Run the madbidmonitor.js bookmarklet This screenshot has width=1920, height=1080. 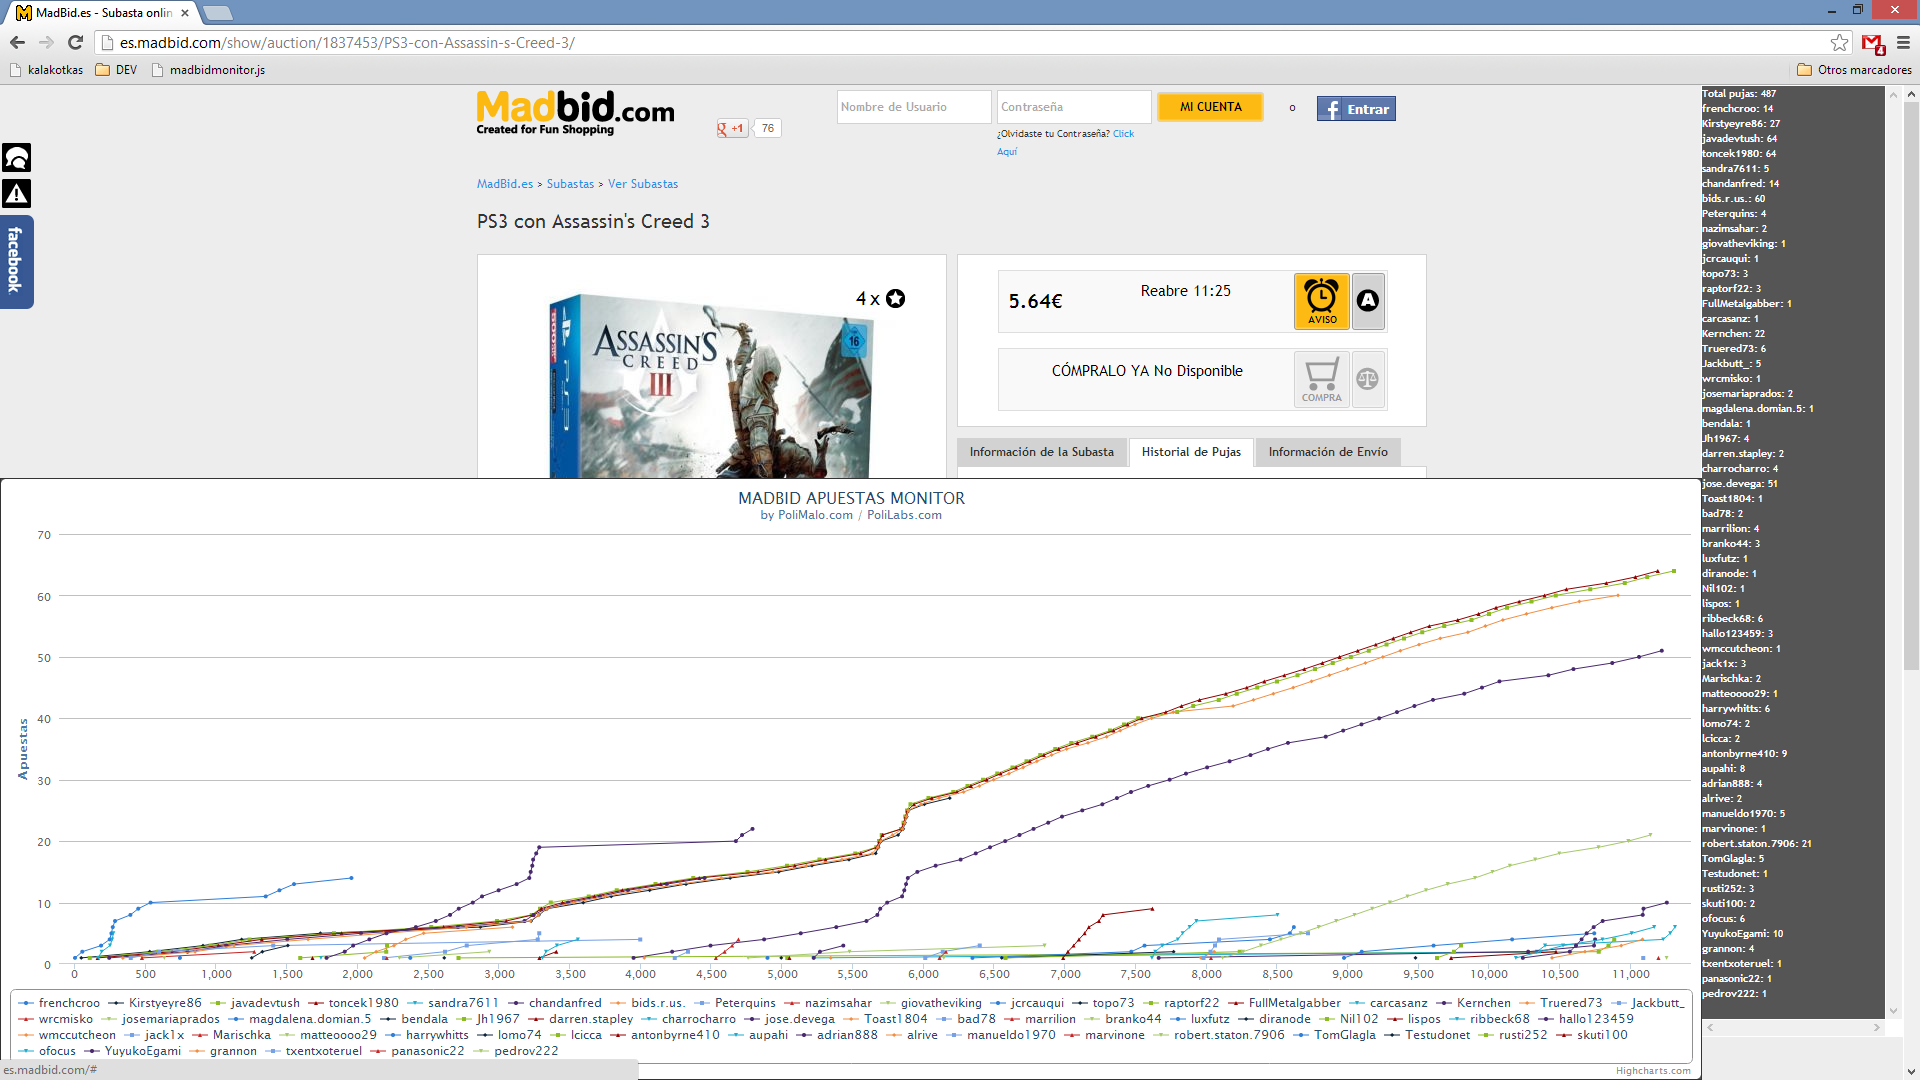208,70
